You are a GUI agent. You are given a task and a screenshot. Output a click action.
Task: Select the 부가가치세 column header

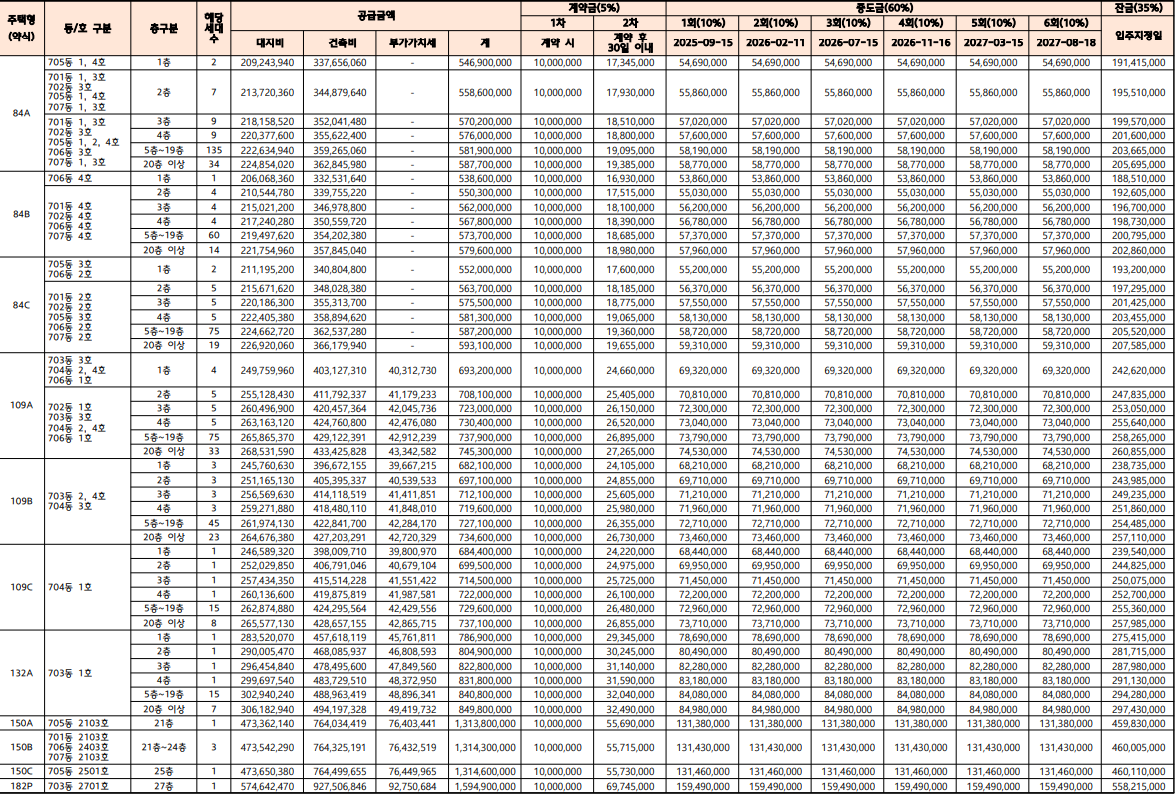(412, 43)
